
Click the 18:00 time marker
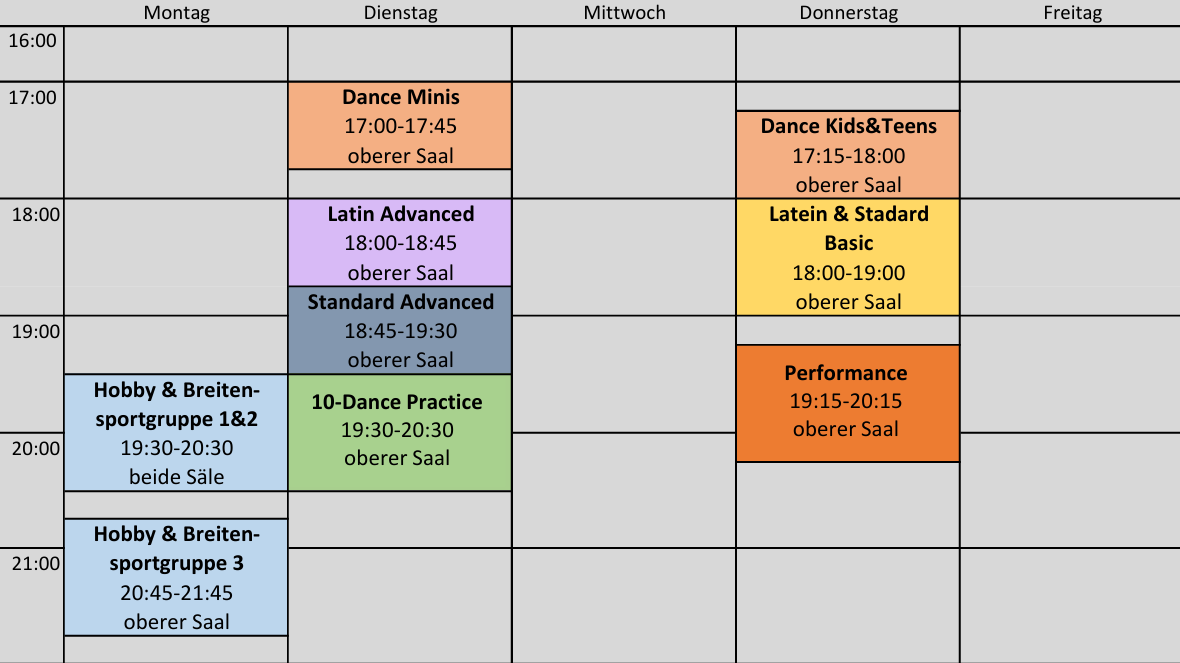[33, 214]
